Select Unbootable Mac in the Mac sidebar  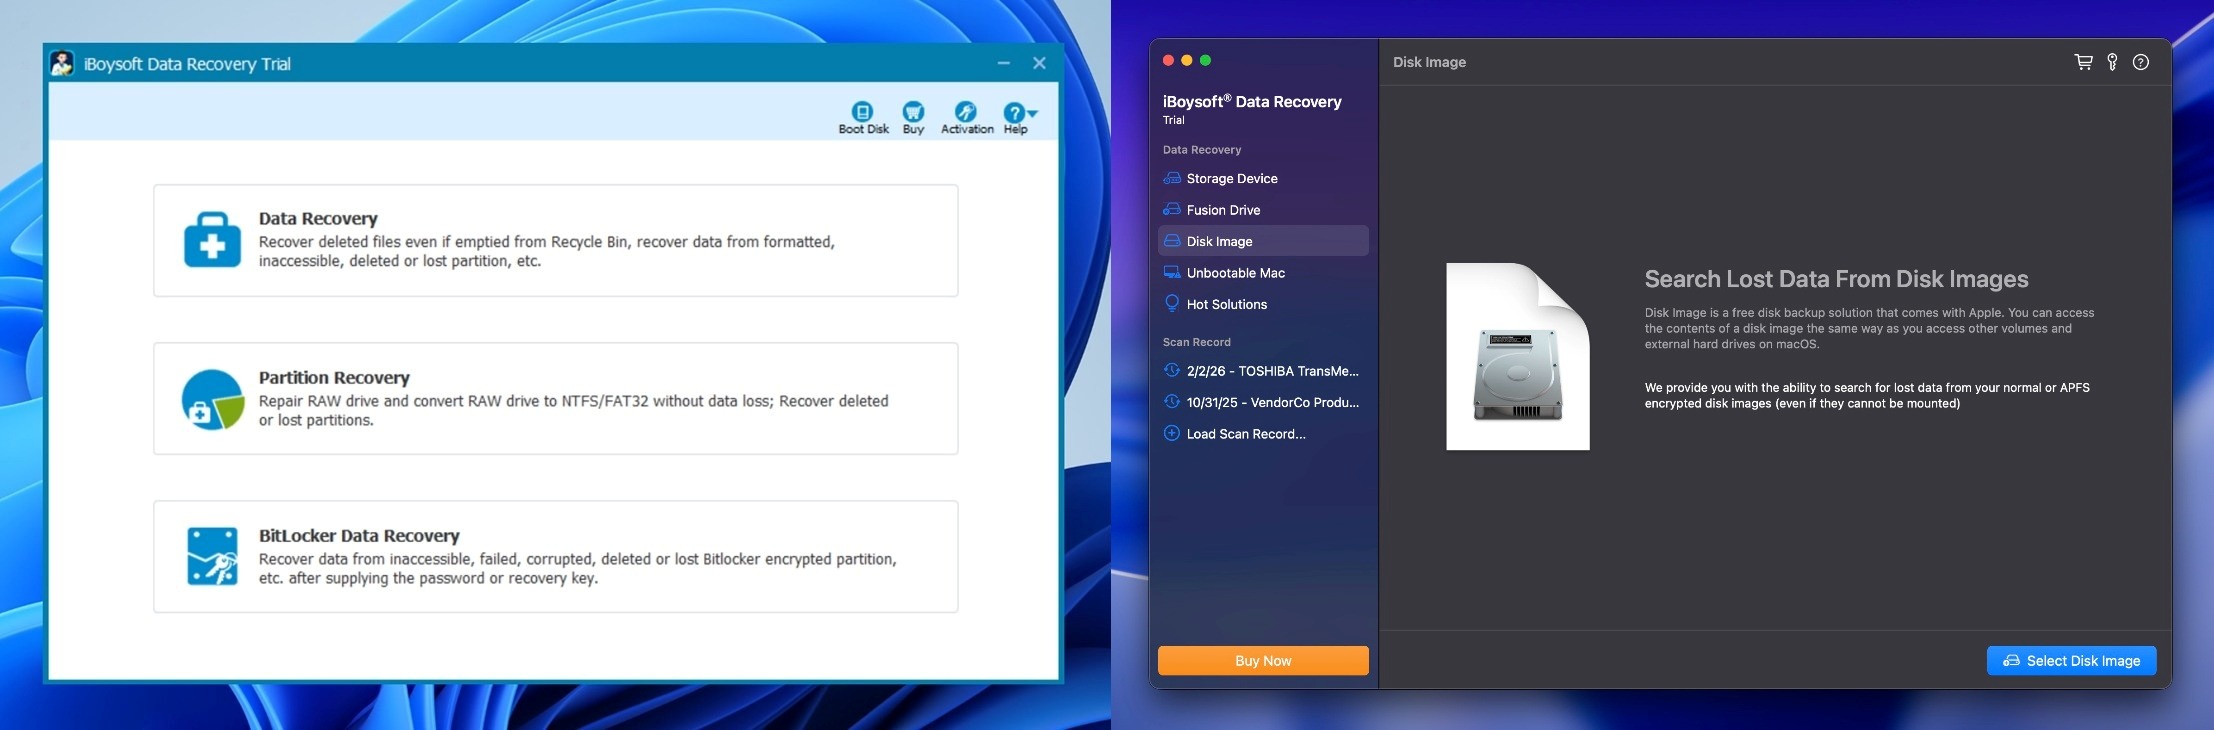click(x=1263, y=273)
